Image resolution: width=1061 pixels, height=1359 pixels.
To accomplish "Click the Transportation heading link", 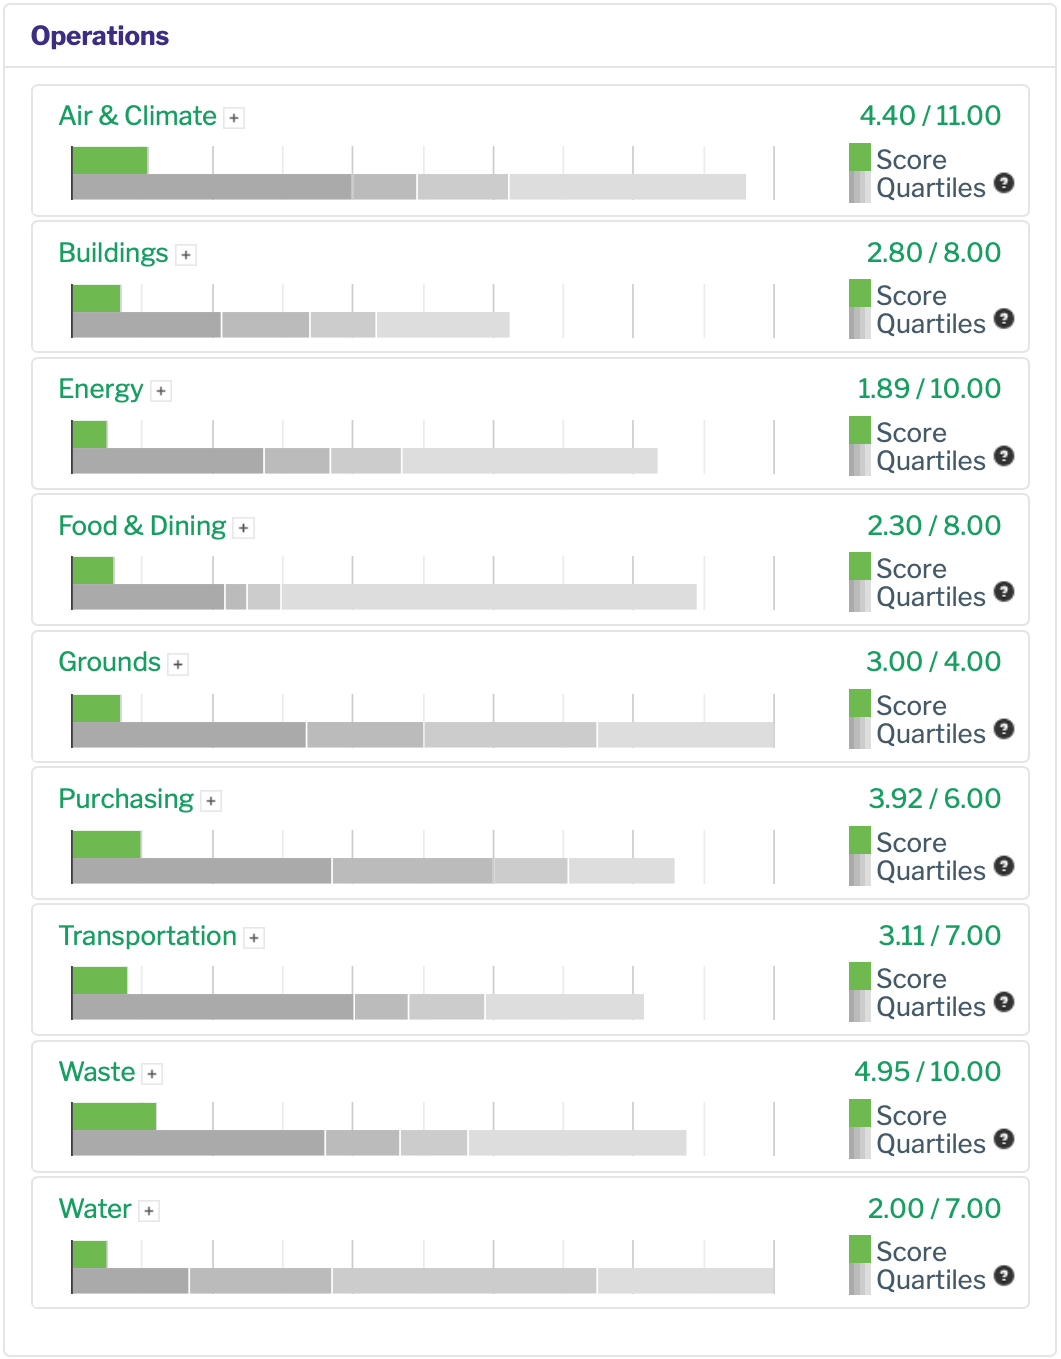I will pos(147,936).
